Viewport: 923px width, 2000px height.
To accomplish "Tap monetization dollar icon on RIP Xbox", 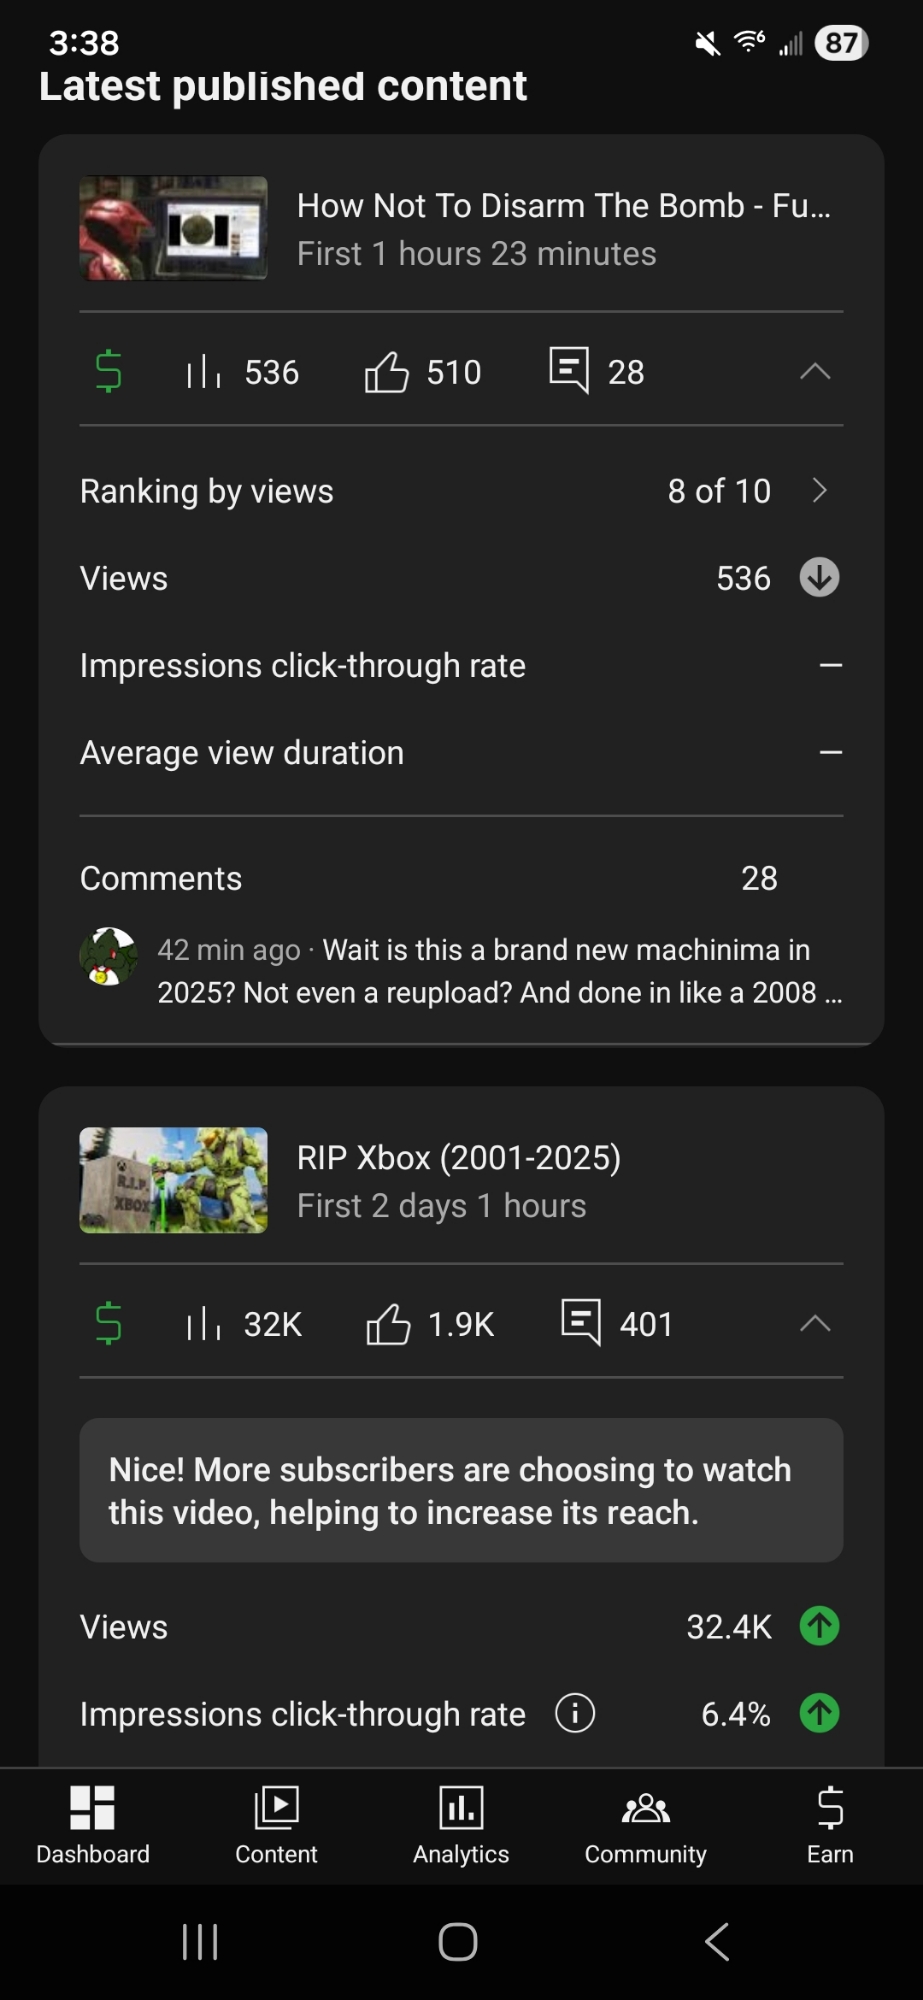I will (108, 1324).
